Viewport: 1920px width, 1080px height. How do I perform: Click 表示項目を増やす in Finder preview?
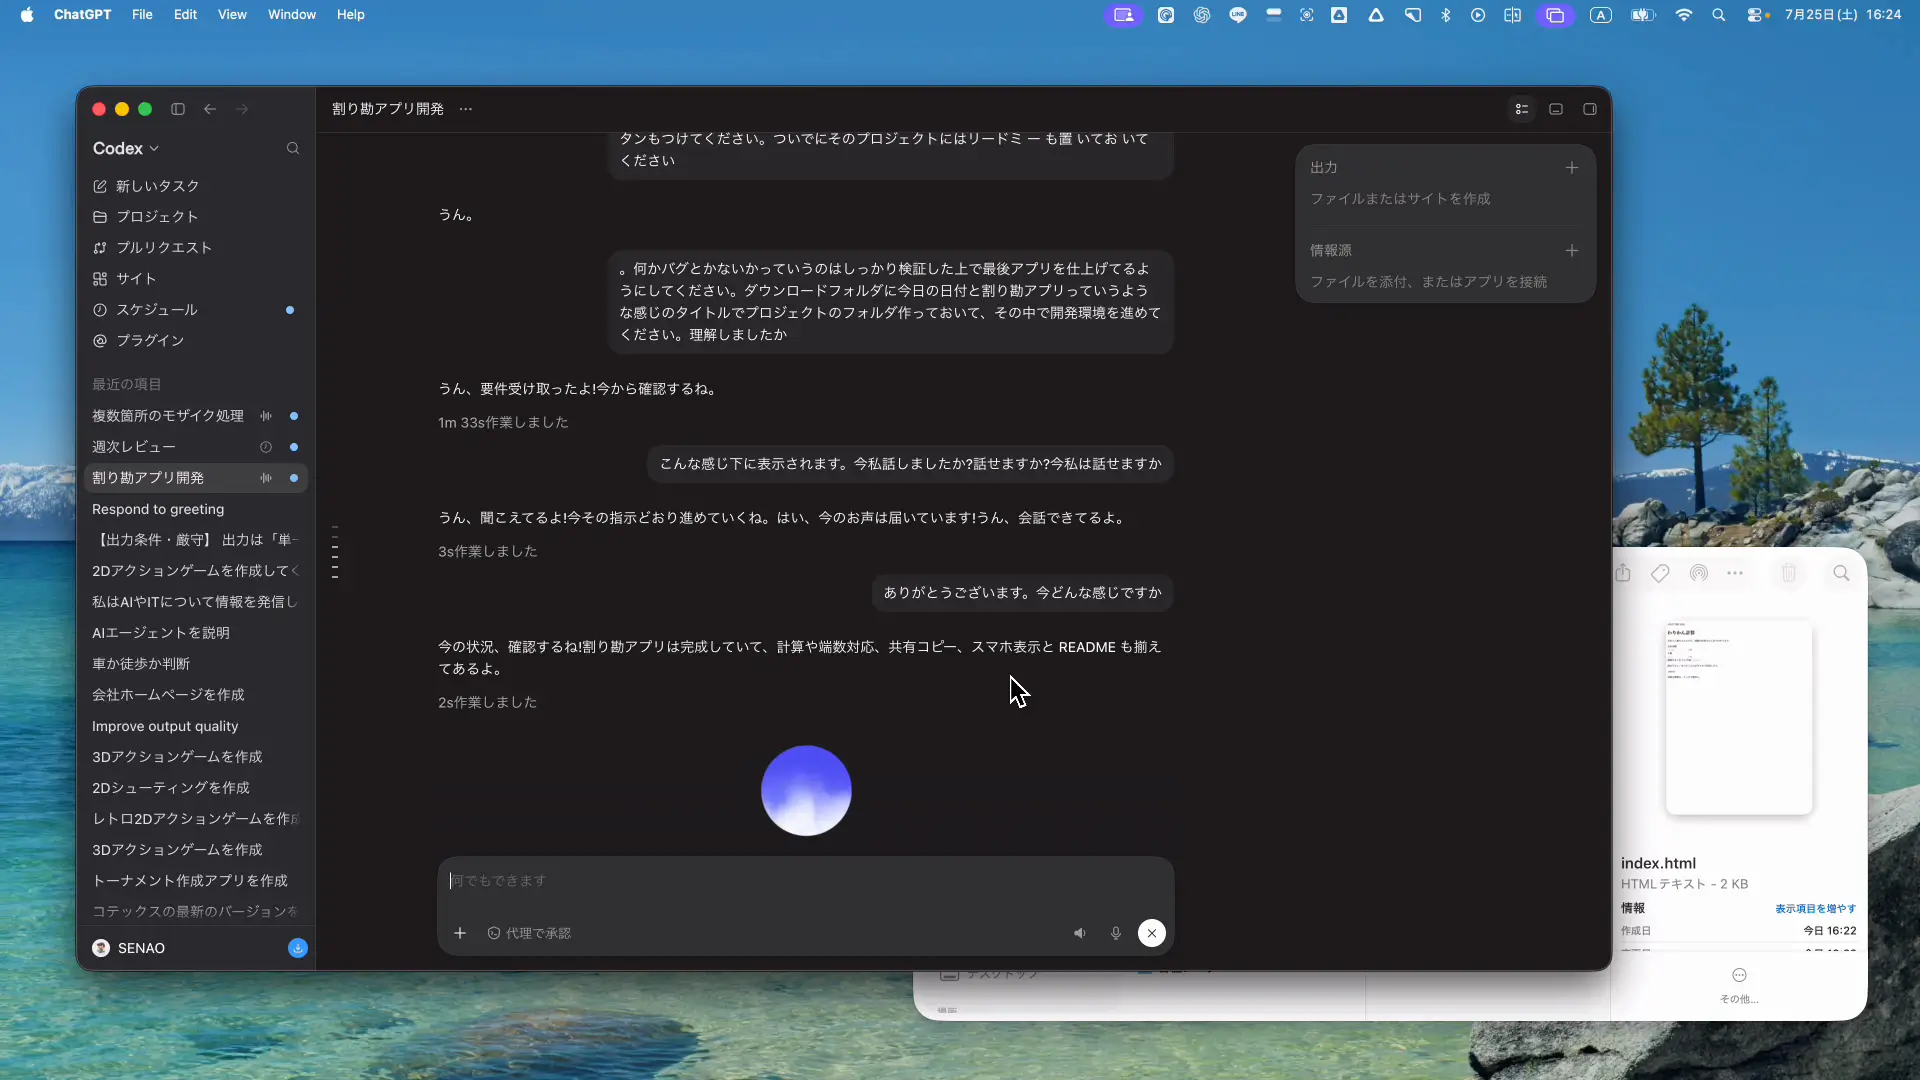[1815, 909]
